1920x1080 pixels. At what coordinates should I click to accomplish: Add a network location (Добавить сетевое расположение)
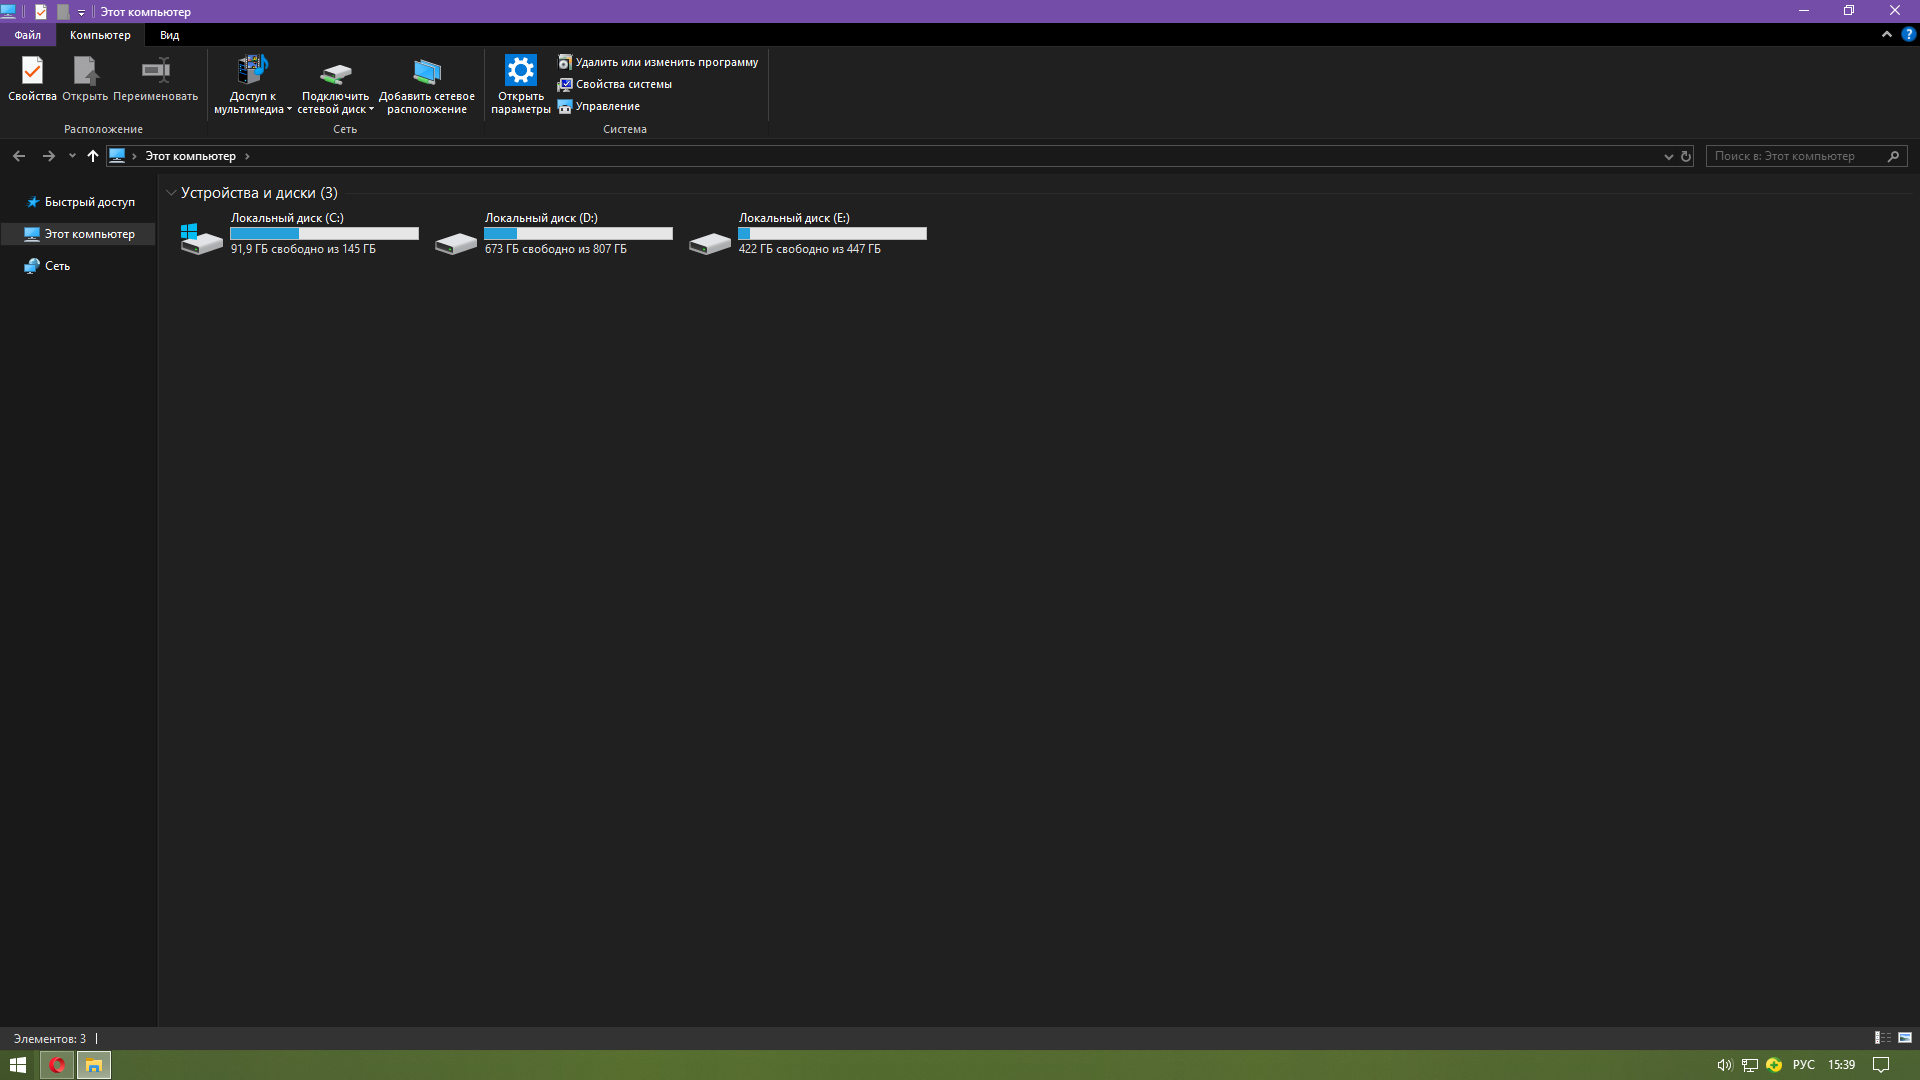[x=427, y=85]
